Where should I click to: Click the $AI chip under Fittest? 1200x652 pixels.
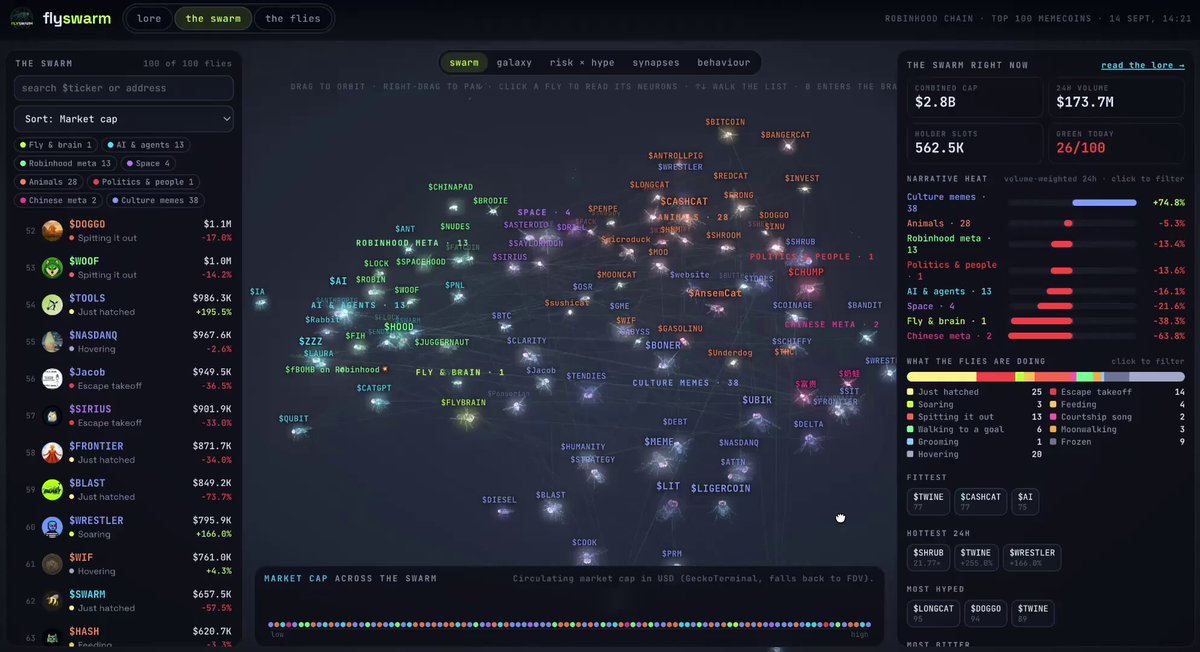(x=1026, y=501)
